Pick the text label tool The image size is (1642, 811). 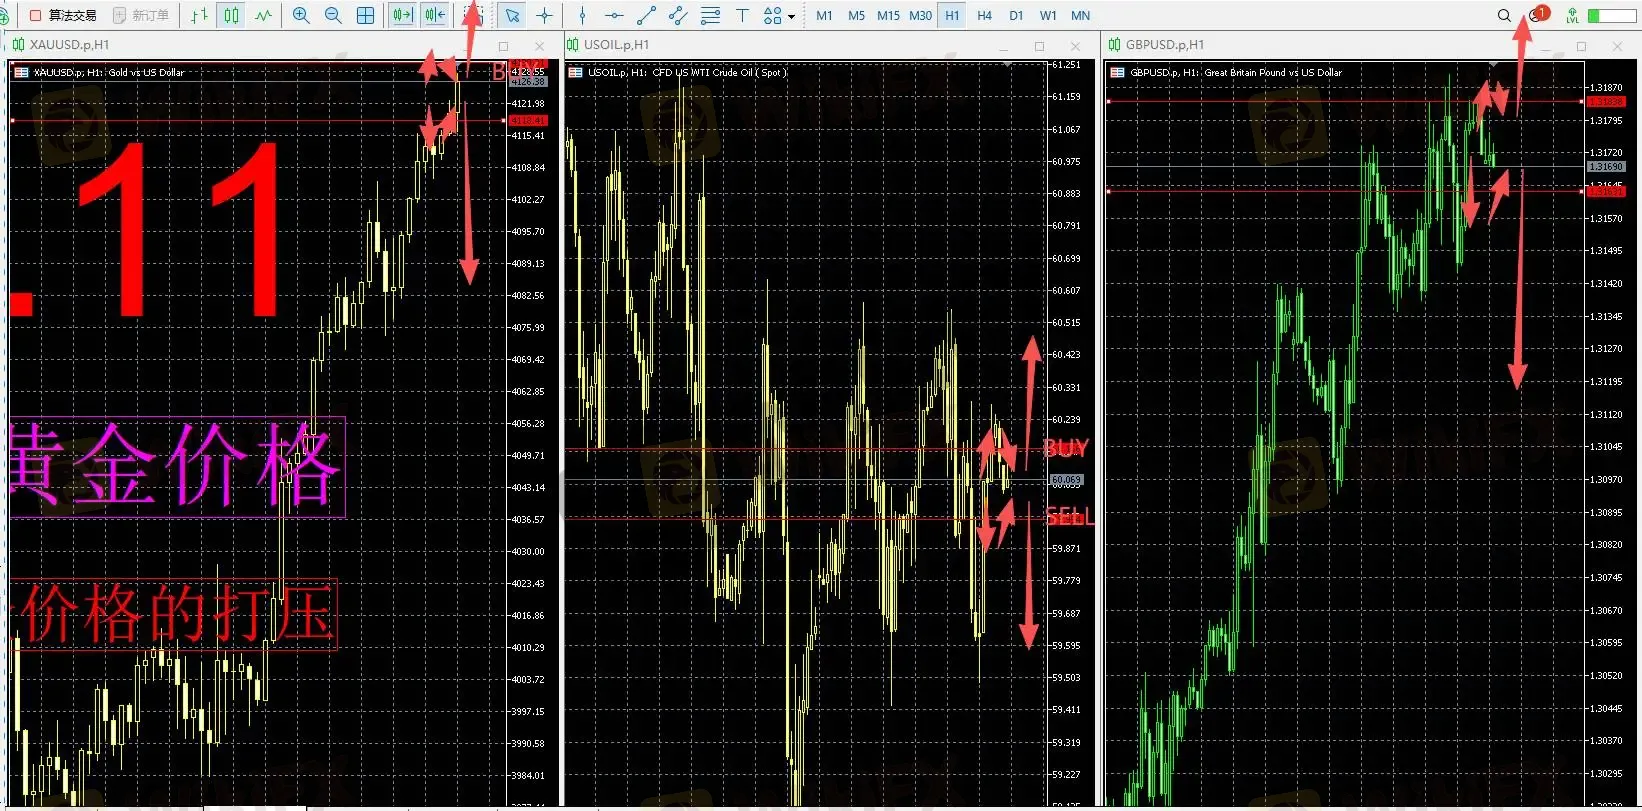tap(742, 15)
